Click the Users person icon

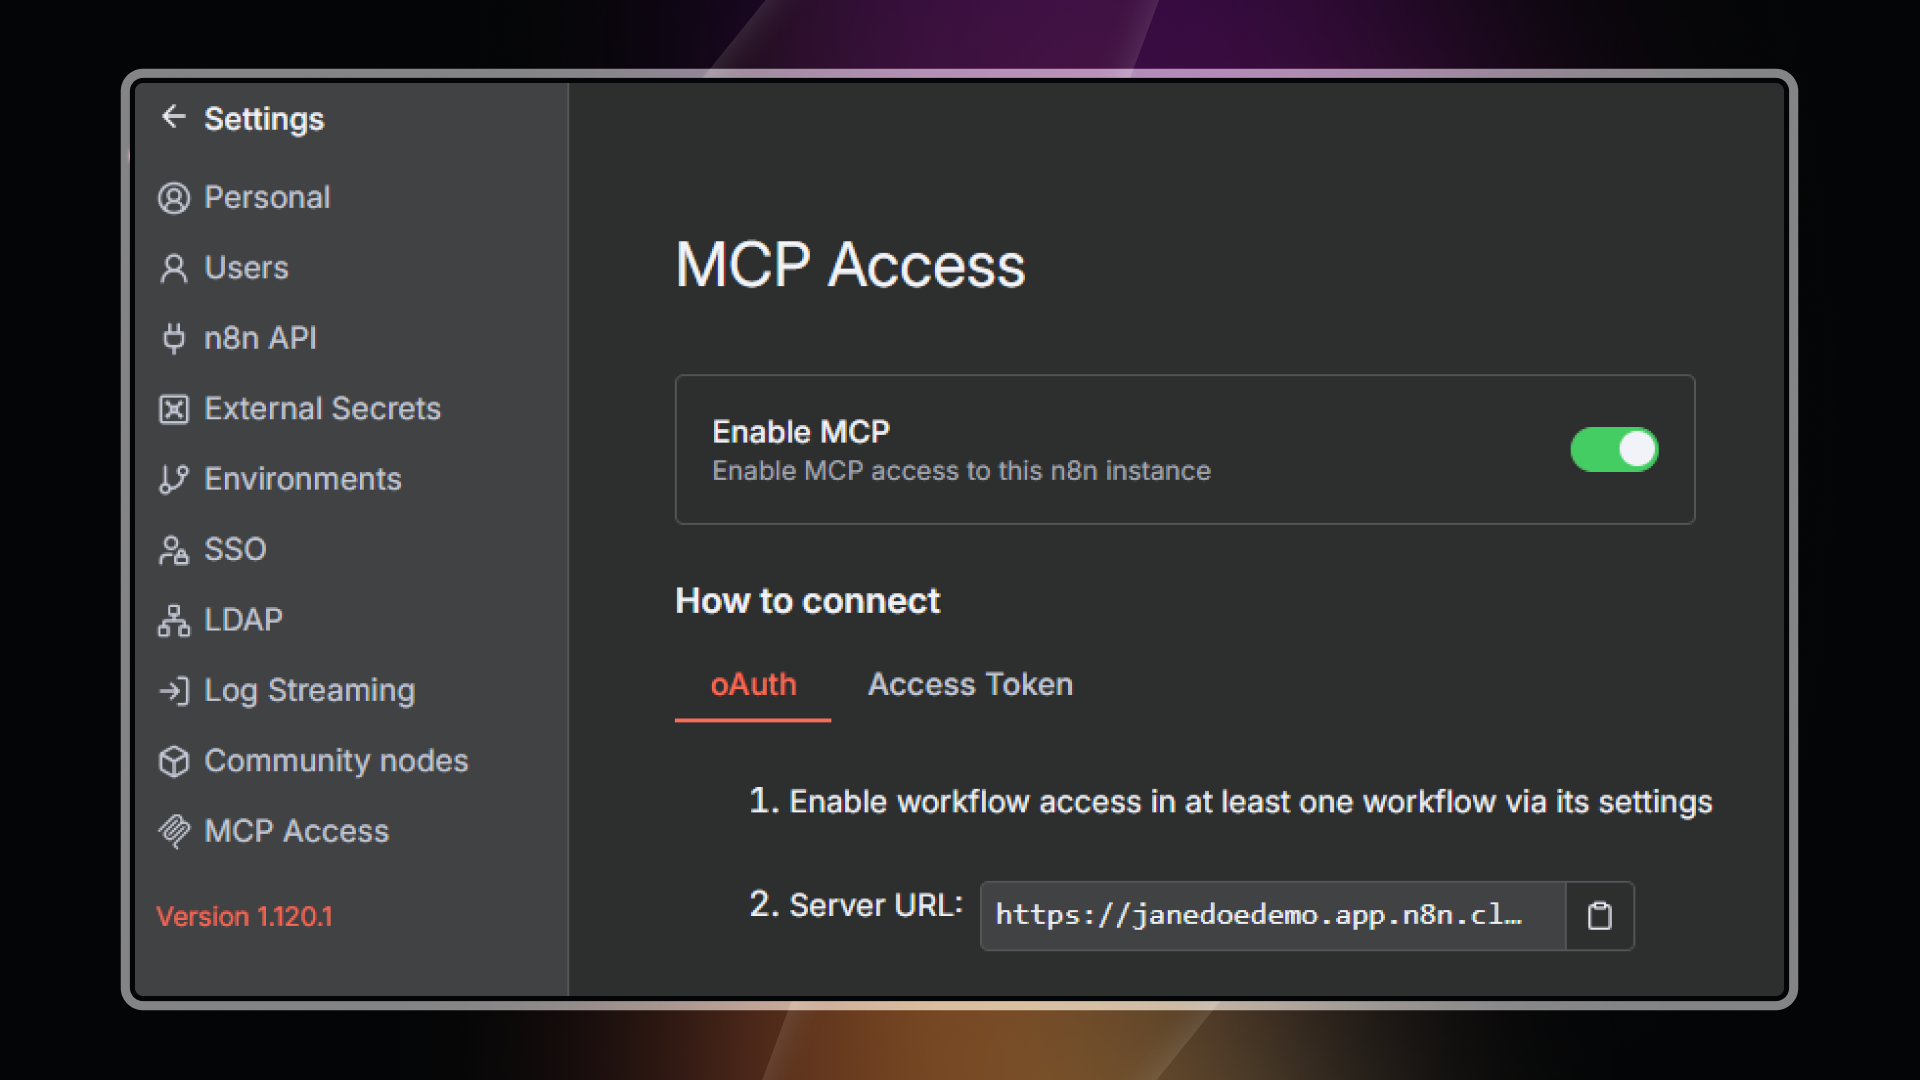click(x=174, y=268)
